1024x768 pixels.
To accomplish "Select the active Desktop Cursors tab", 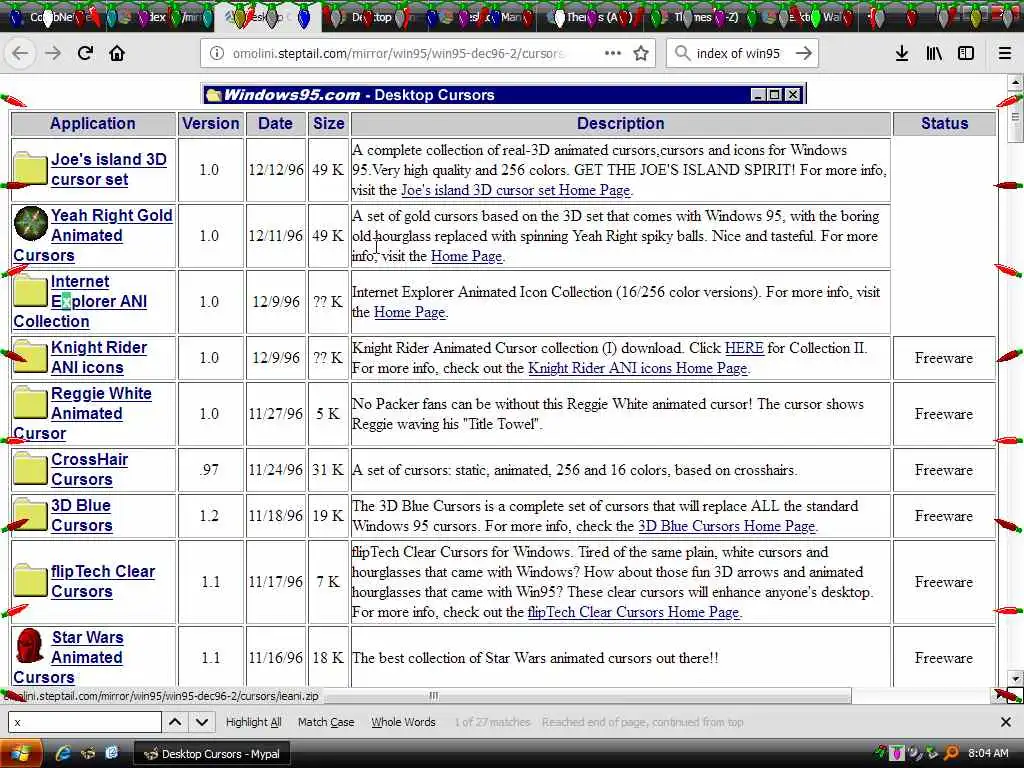I will click(268, 17).
